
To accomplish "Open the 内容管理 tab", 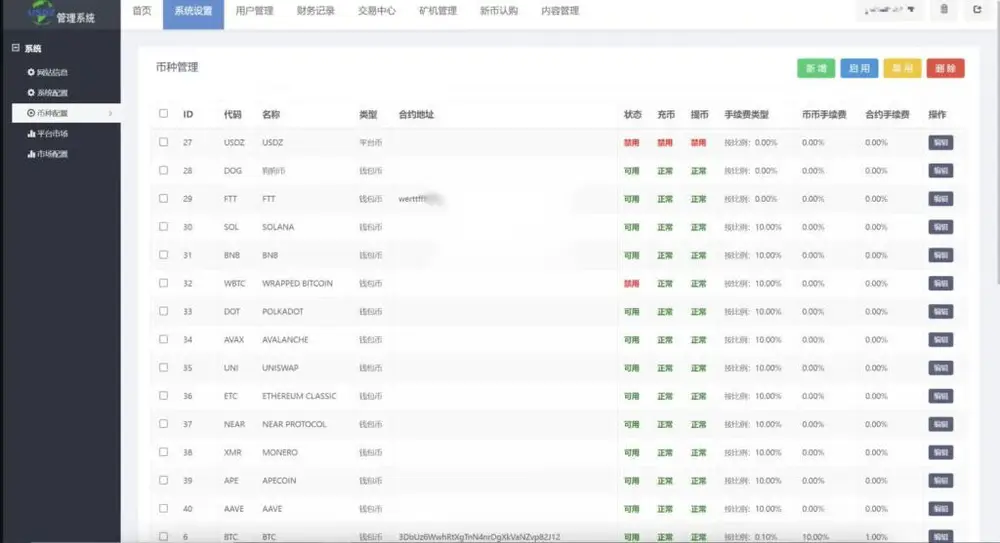I will coord(560,11).
